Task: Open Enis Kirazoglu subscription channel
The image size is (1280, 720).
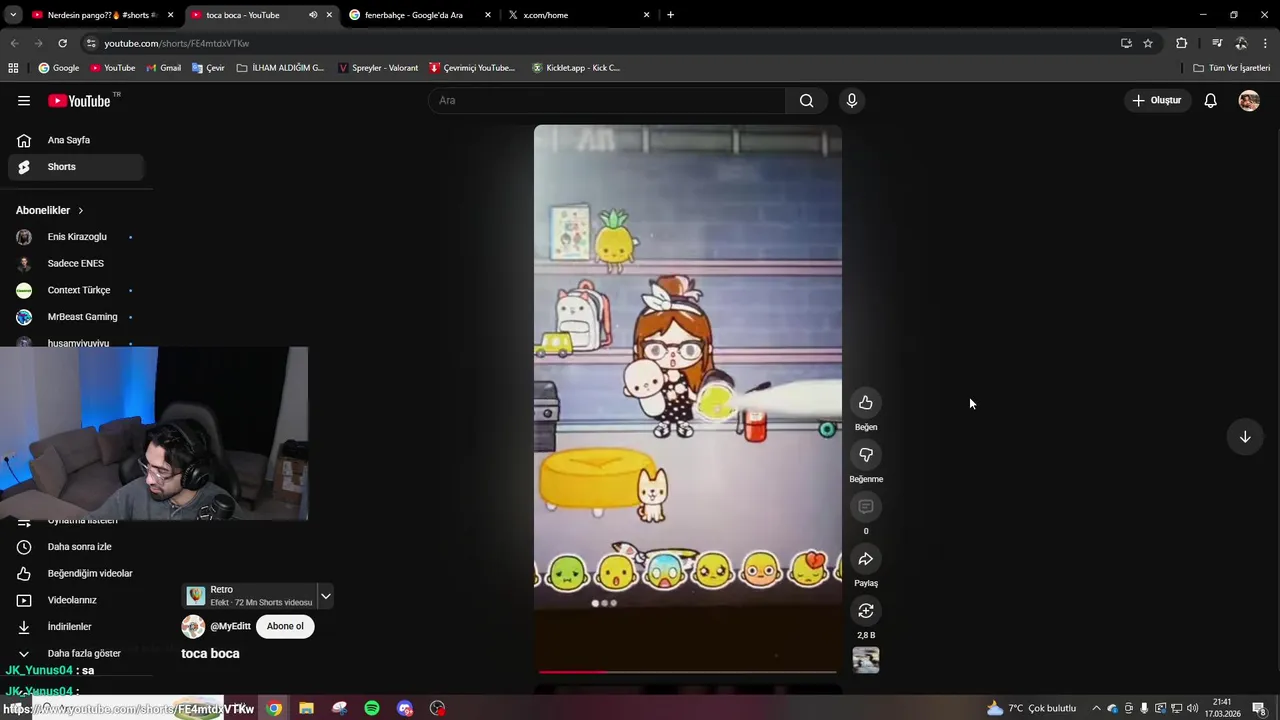Action: [76, 237]
